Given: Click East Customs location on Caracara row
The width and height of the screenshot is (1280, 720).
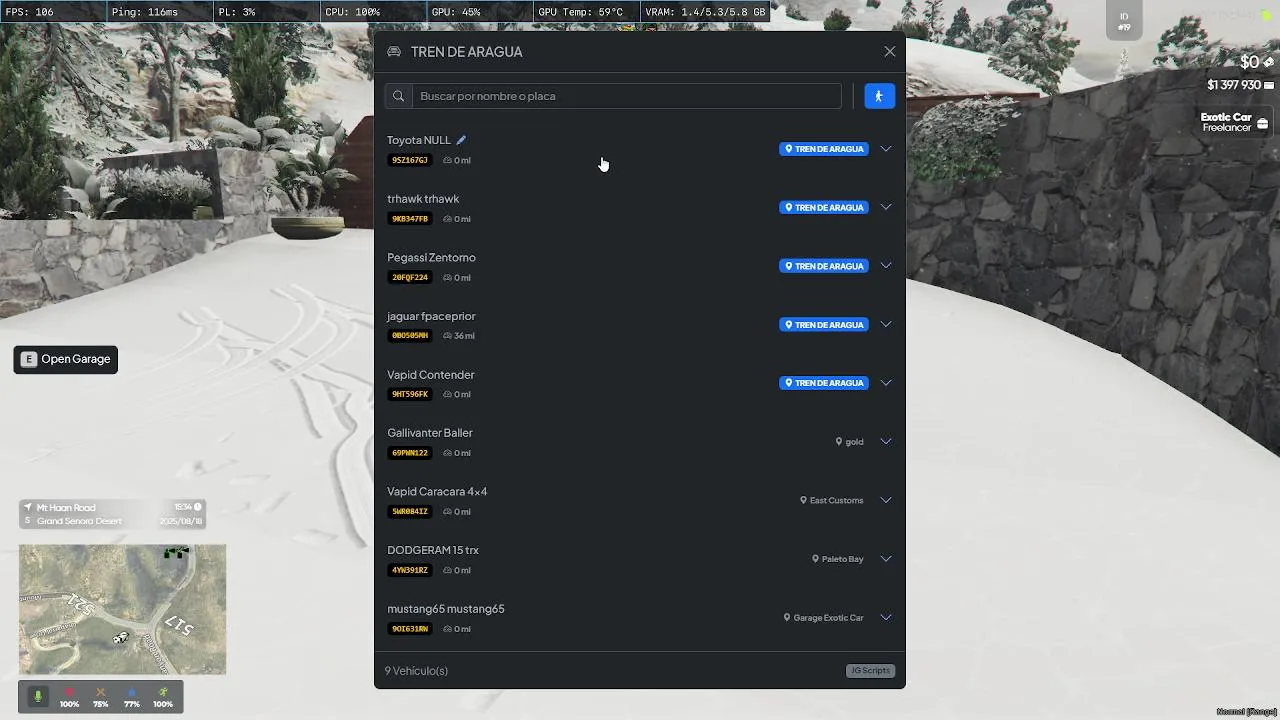Looking at the screenshot, I should 832,500.
